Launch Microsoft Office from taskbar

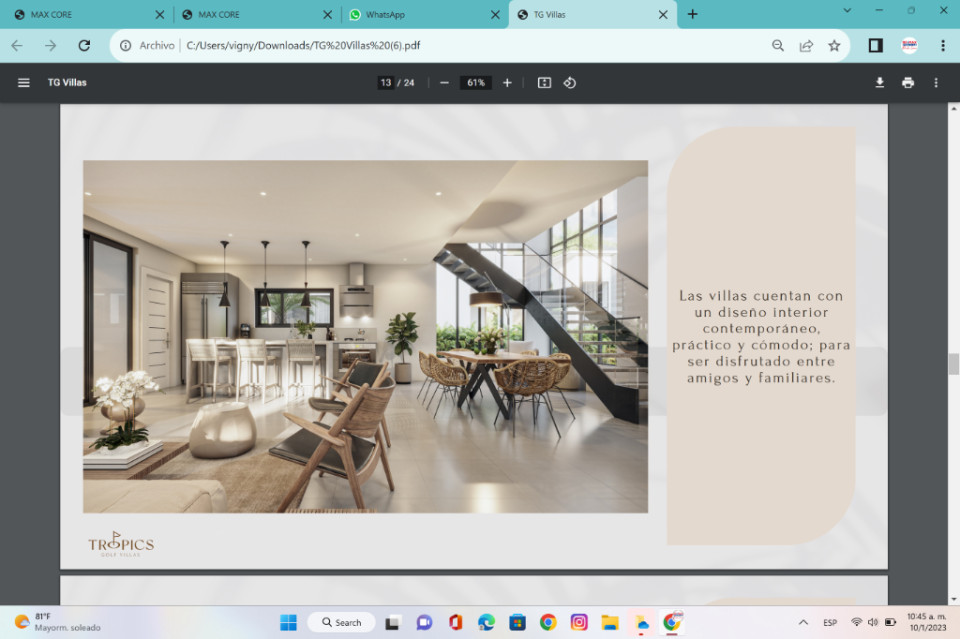click(x=455, y=622)
